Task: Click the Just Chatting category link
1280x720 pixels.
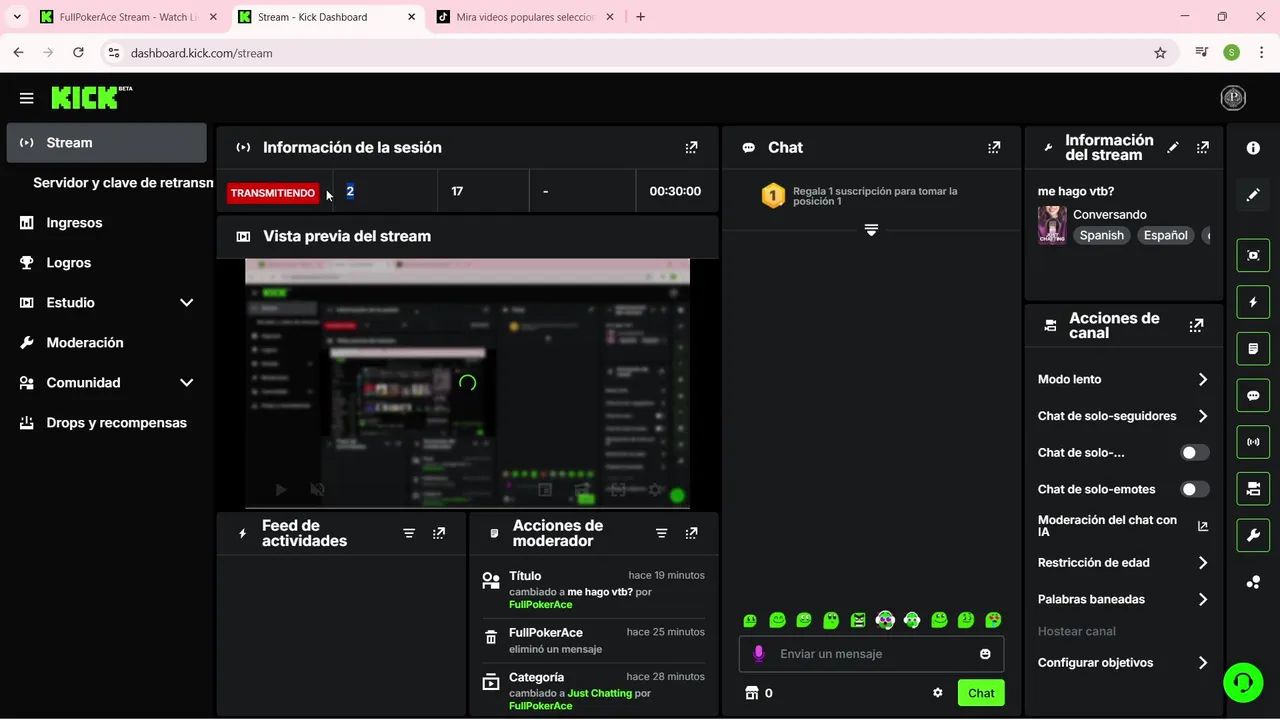Action: [x=599, y=693]
